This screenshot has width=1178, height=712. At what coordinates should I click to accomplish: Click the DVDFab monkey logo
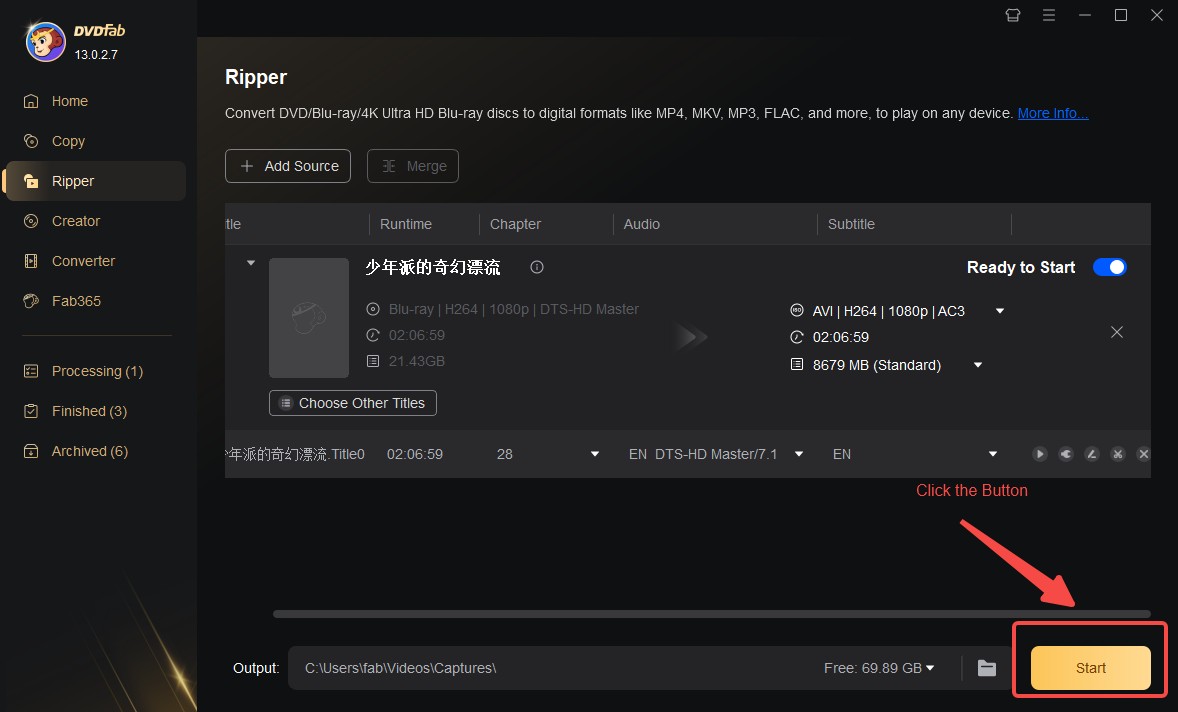tap(45, 42)
